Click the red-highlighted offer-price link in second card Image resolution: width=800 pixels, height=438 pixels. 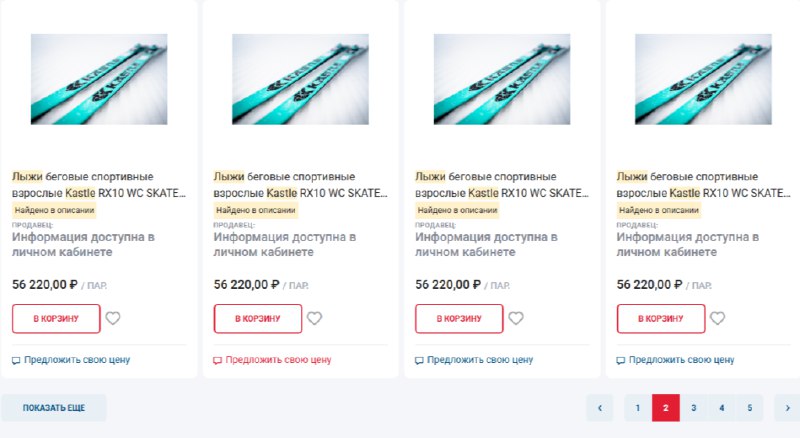tap(278, 360)
